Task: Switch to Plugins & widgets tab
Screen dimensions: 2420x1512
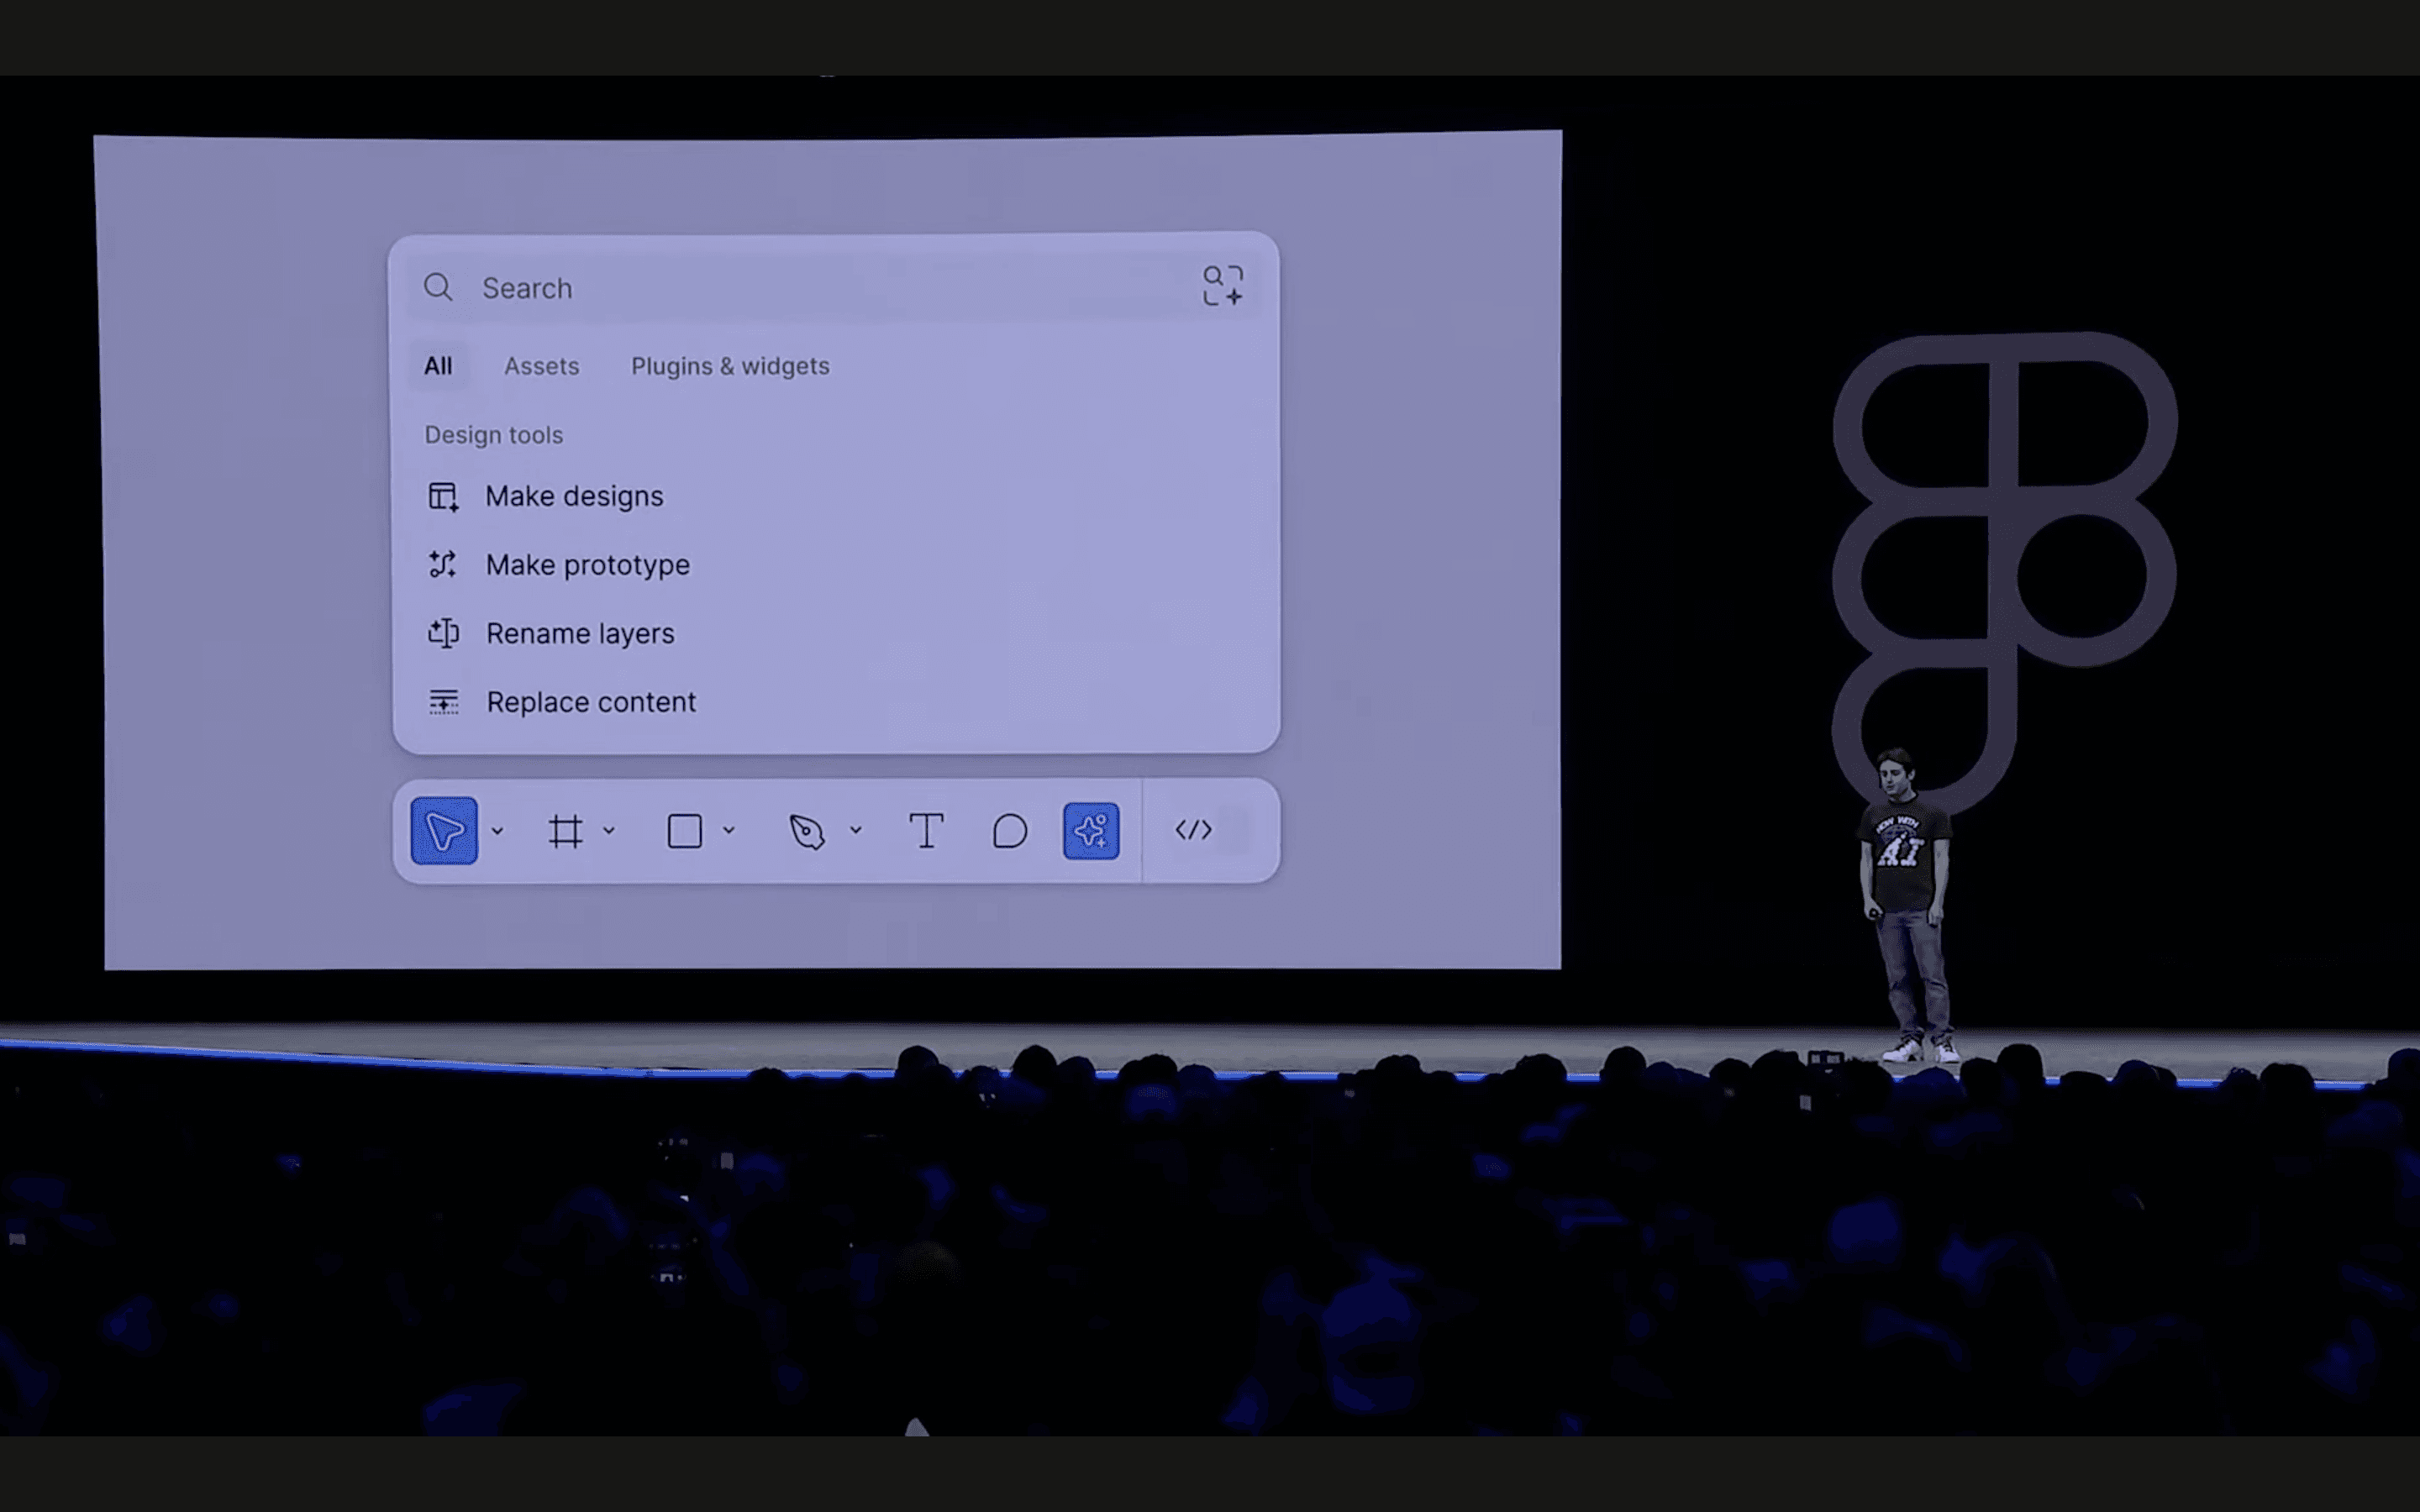Action: click(x=730, y=366)
